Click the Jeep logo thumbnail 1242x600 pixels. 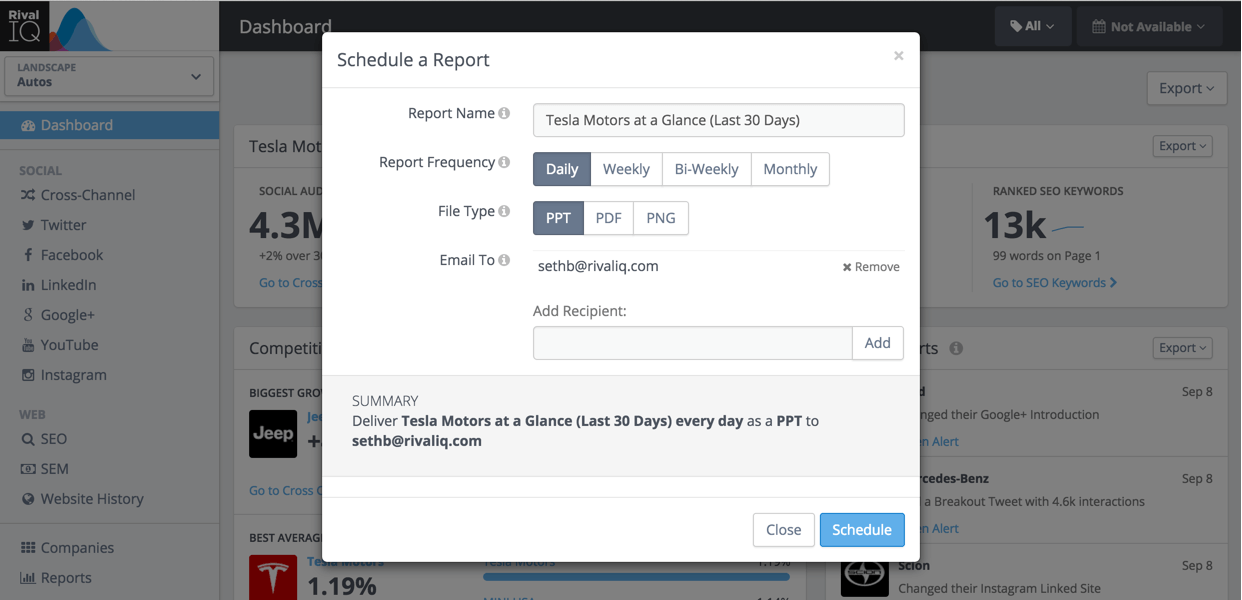[x=273, y=434]
